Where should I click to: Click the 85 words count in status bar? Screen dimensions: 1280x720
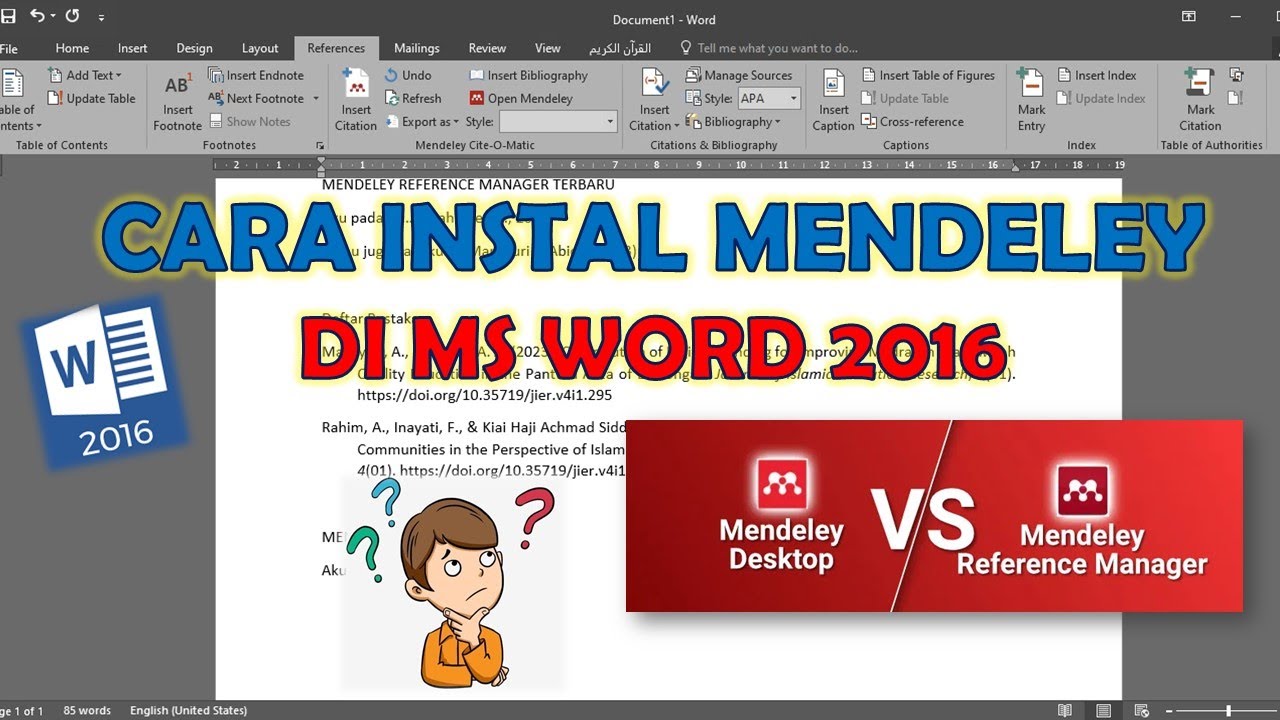click(x=87, y=711)
